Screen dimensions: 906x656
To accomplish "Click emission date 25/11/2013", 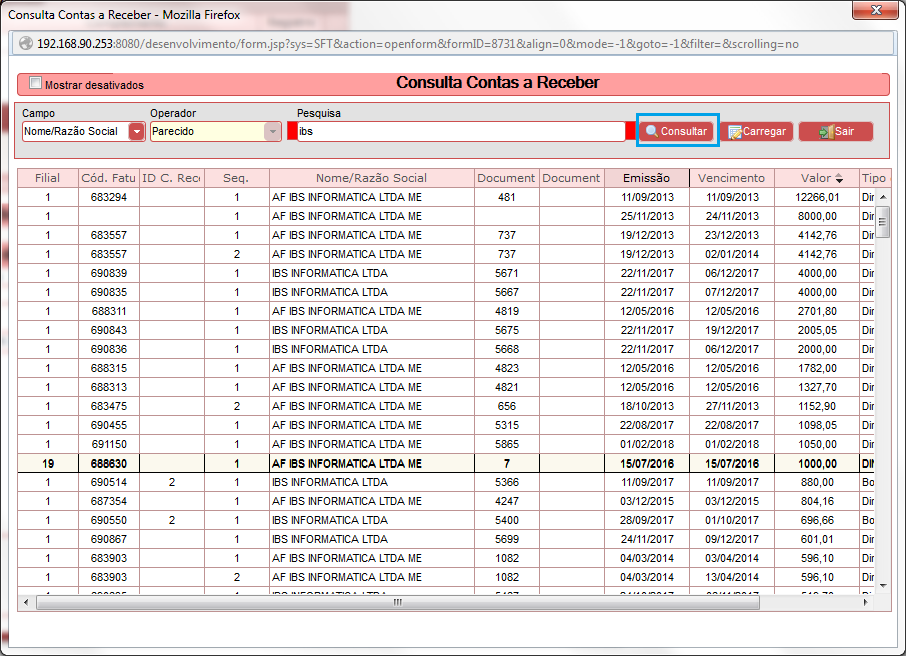I will click(x=647, y=216).
